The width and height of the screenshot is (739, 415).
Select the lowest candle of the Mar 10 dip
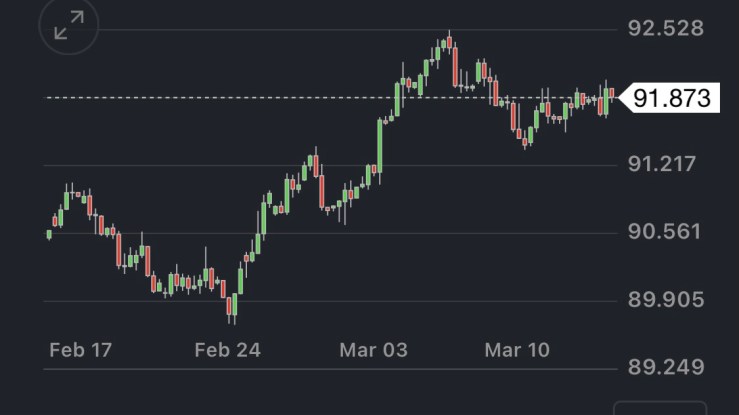pyautogui.click(x=526, y=141)
